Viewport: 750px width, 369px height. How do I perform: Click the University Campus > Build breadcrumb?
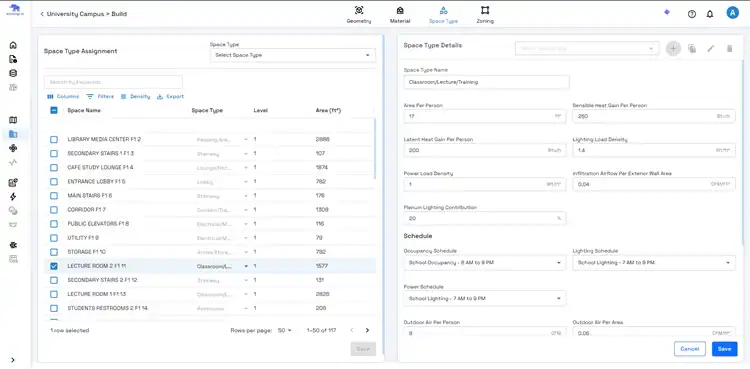[87, 14]
